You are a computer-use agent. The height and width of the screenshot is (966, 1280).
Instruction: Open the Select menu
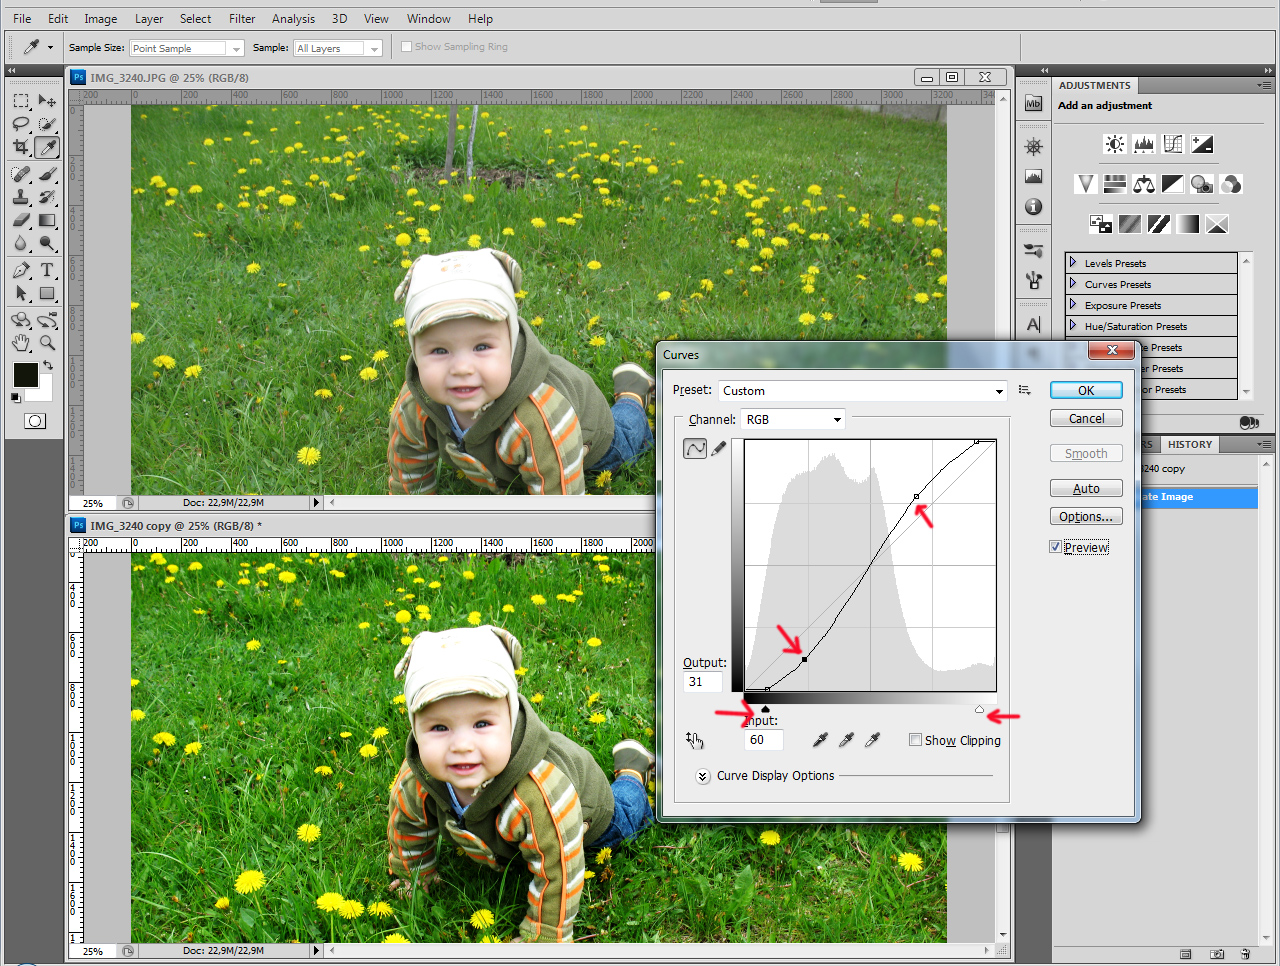195,18
